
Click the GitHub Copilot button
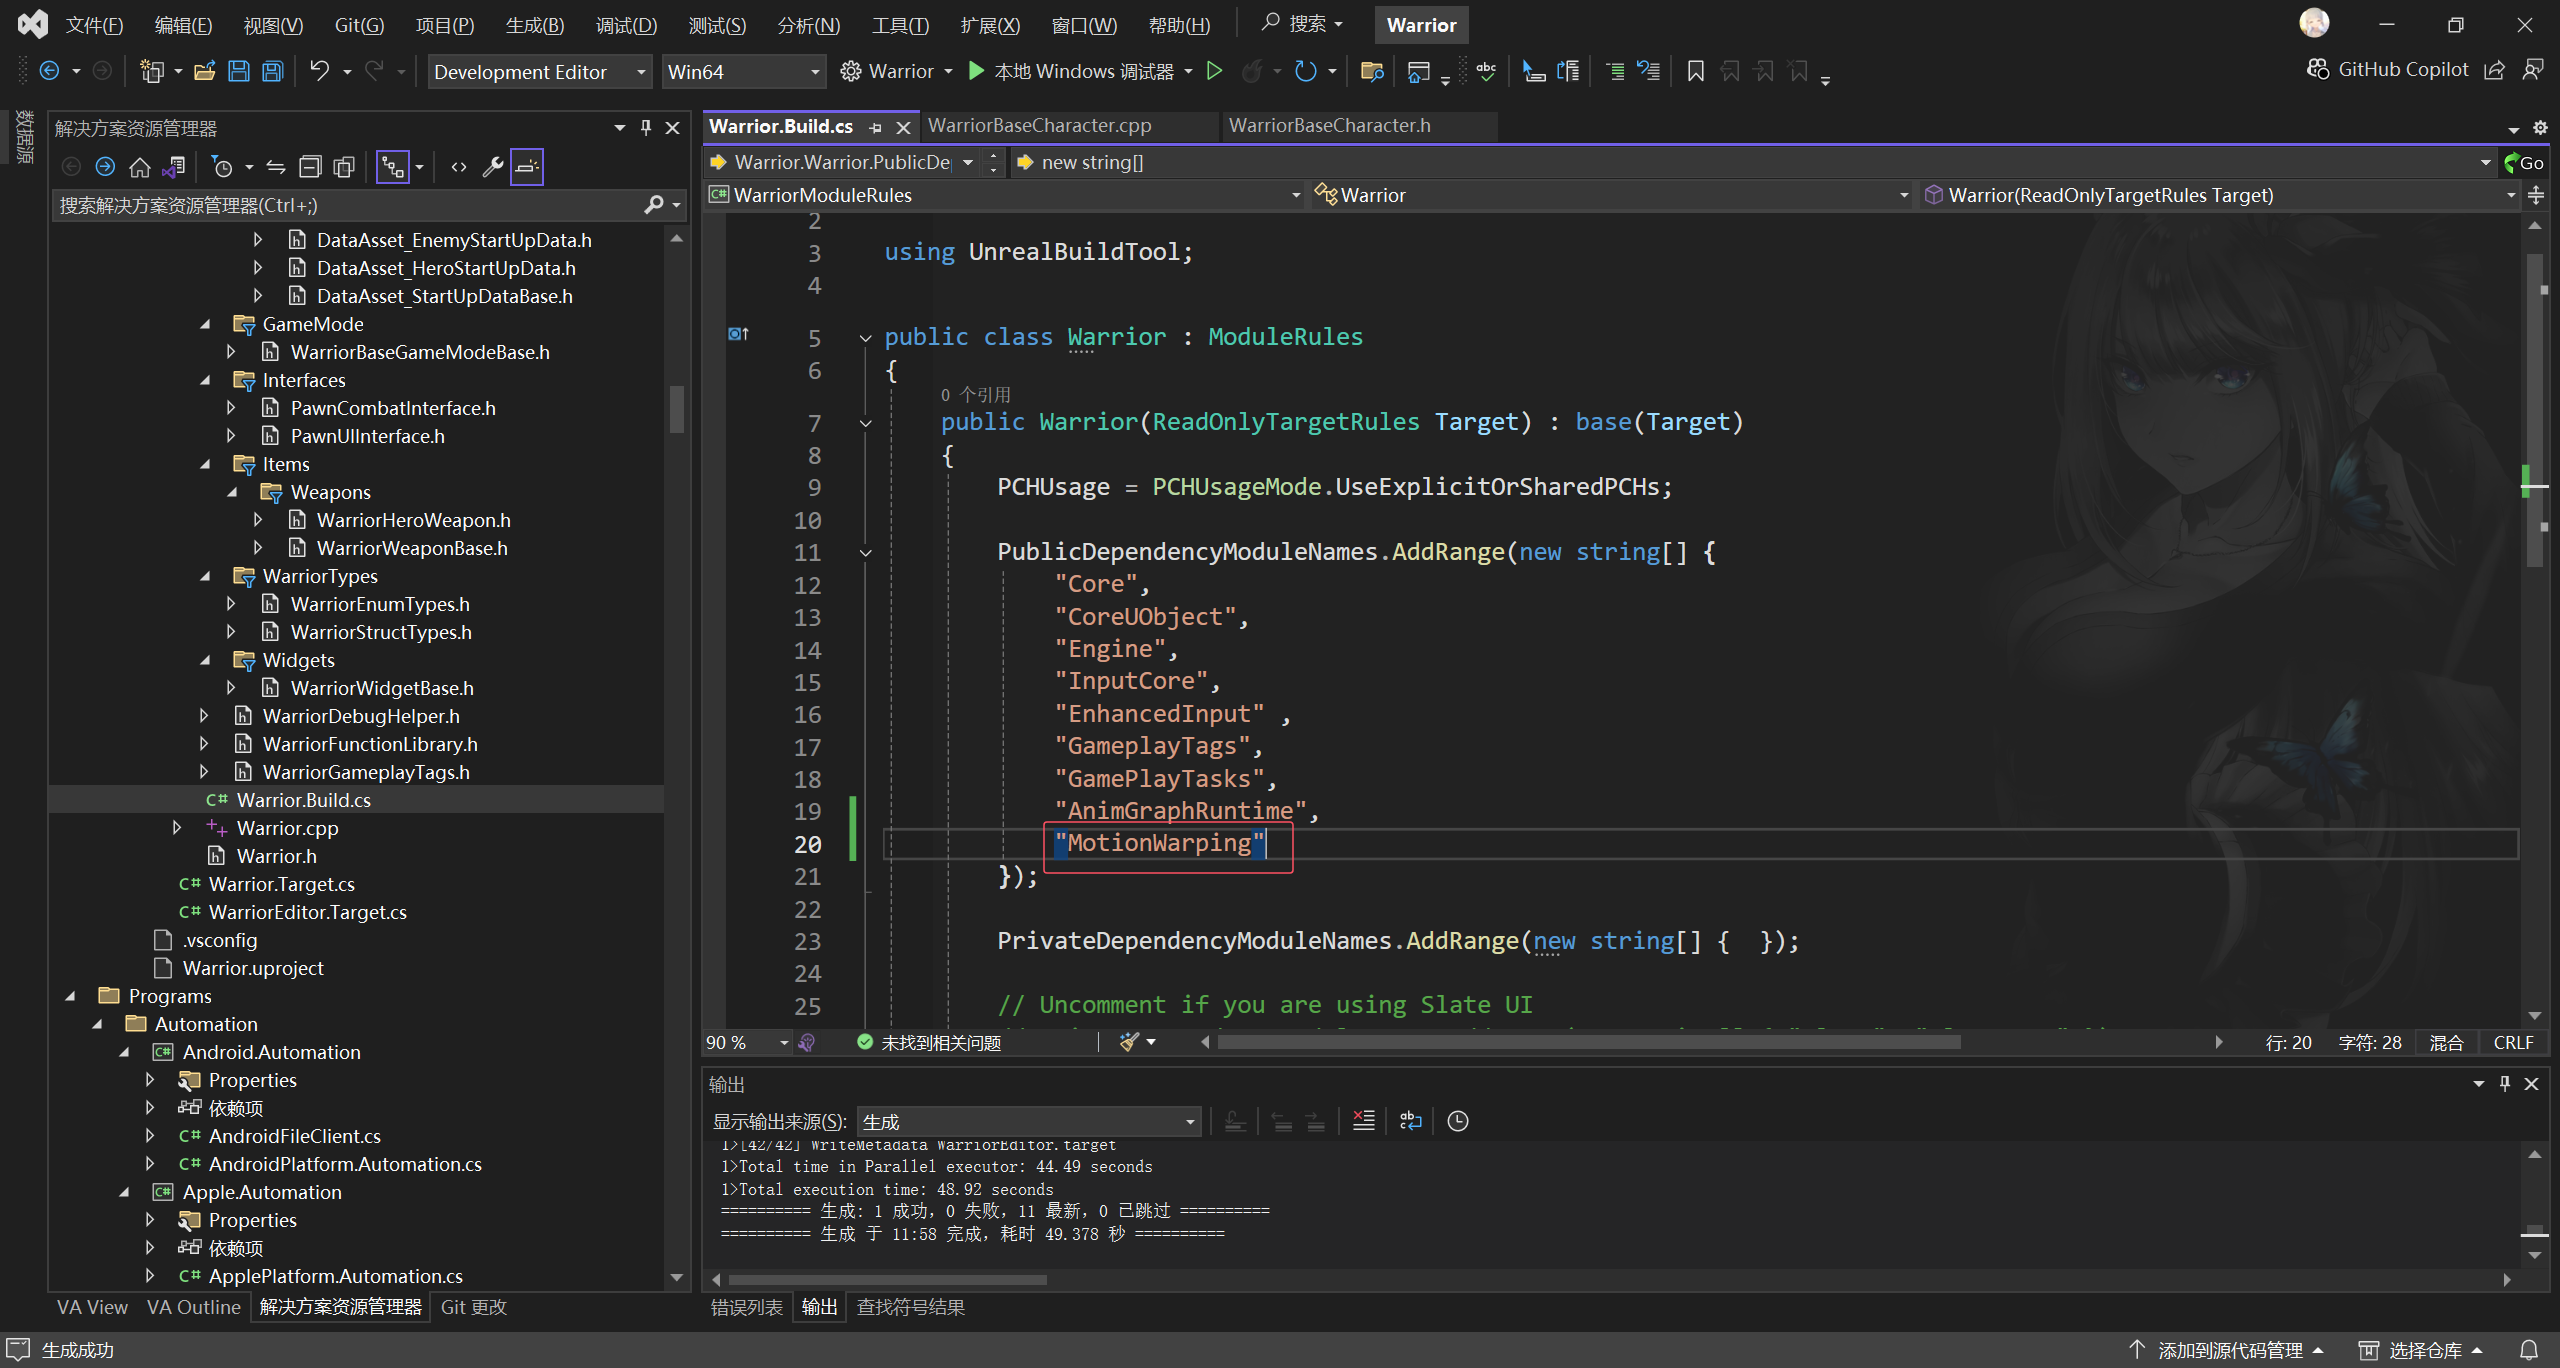[x=2388, y=69]
